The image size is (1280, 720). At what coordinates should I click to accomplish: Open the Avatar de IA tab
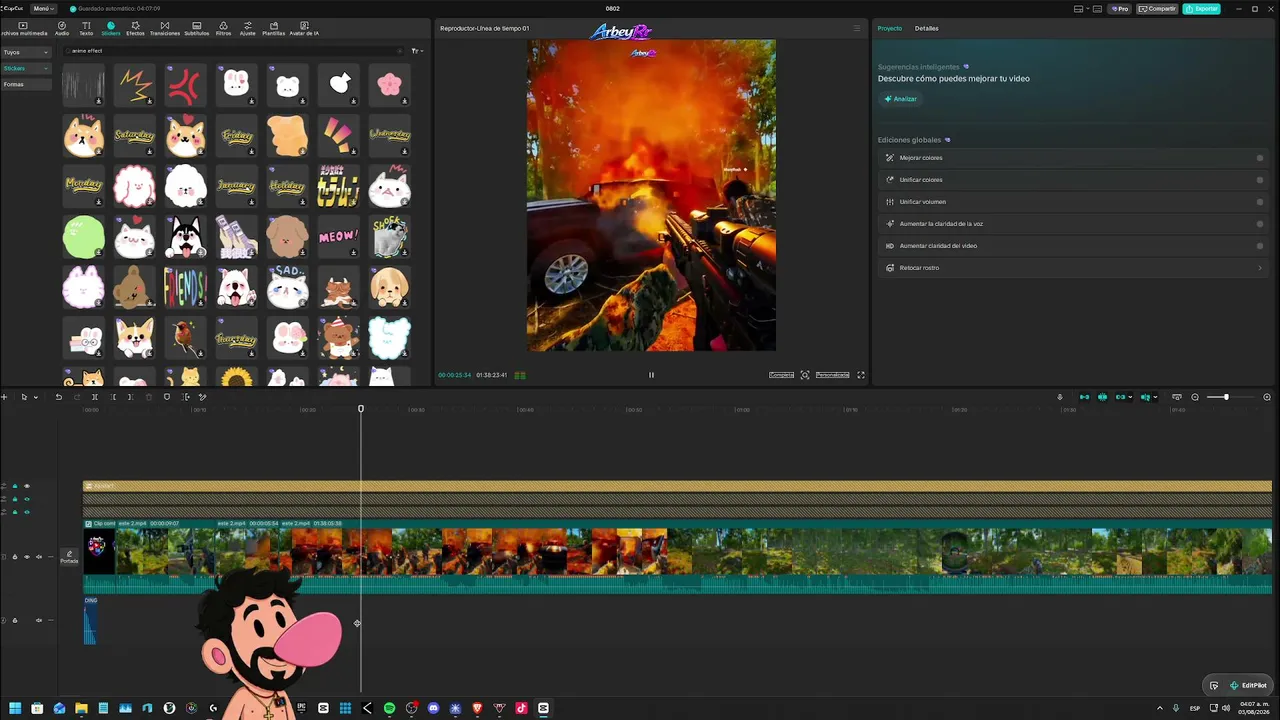pyautogui.click(x=304, y=28)
